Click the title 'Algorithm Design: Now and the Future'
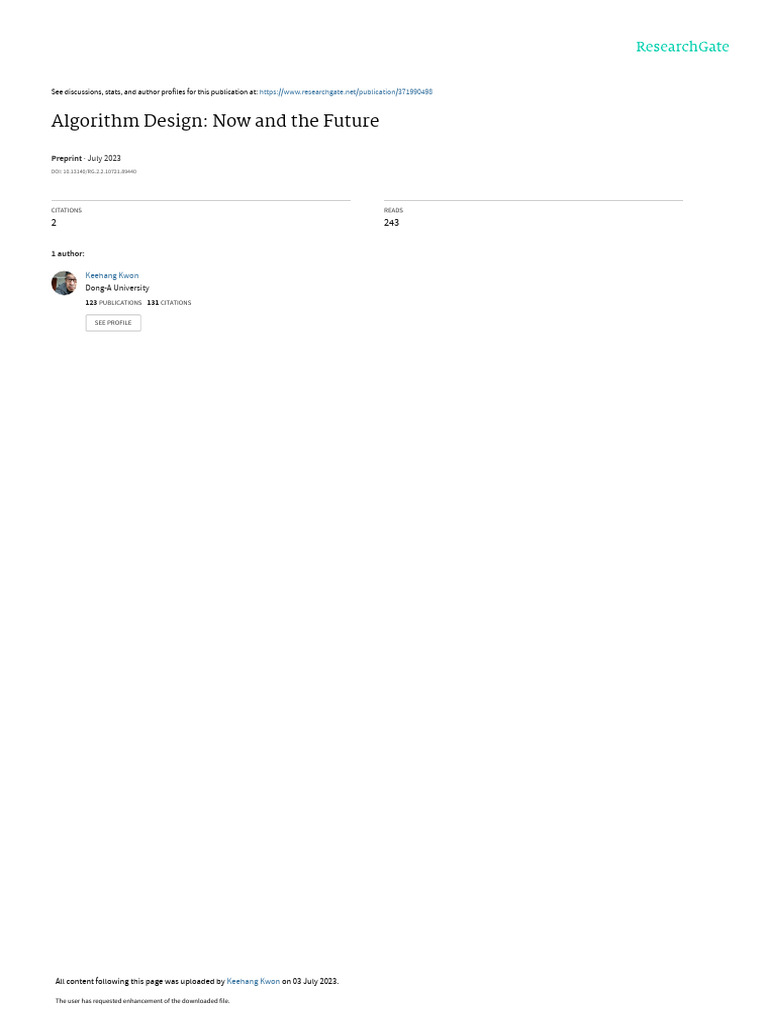The height and width of the screenshot is (1024, 768). click(215, 121)
